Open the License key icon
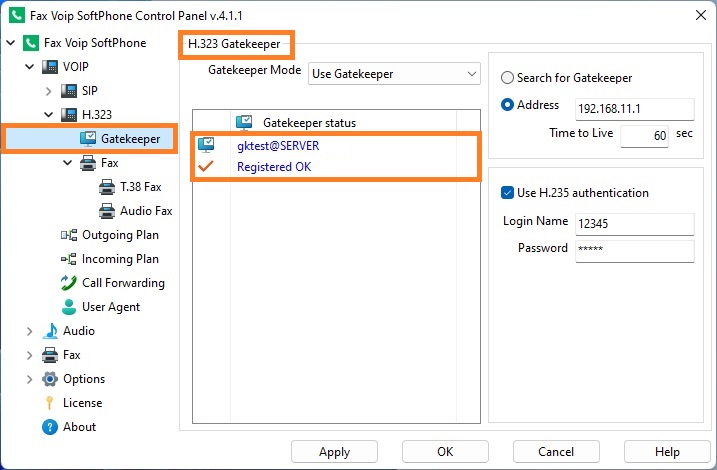 [49, 403]
